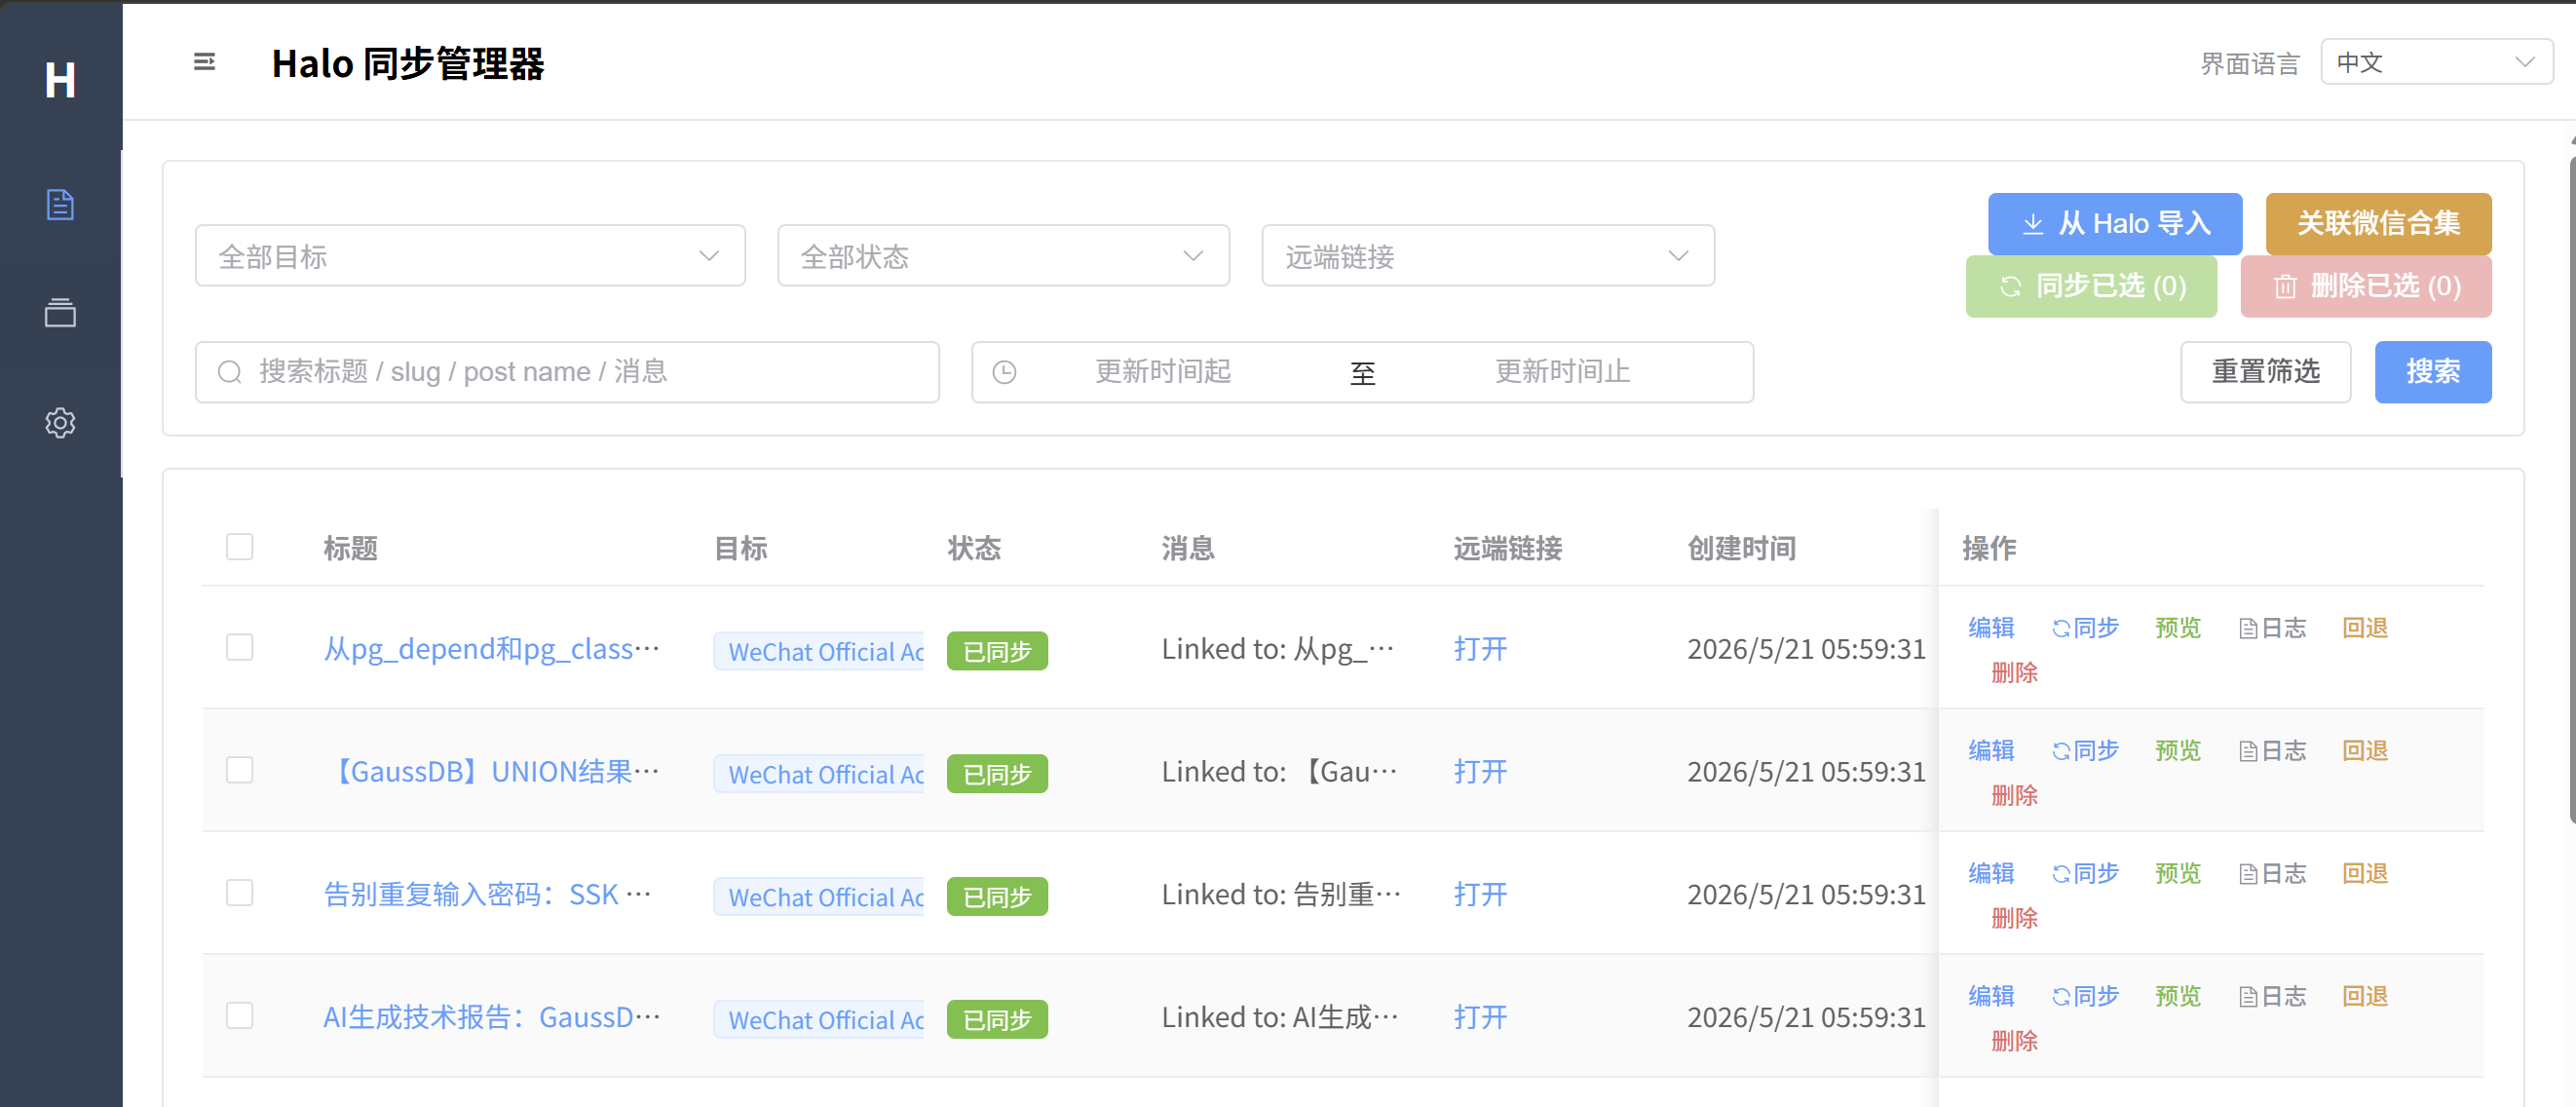Open remote link 打开 for AI生成技术报告 row
Viewport: 2576px width, 1107px height.
(1480, 1018)
